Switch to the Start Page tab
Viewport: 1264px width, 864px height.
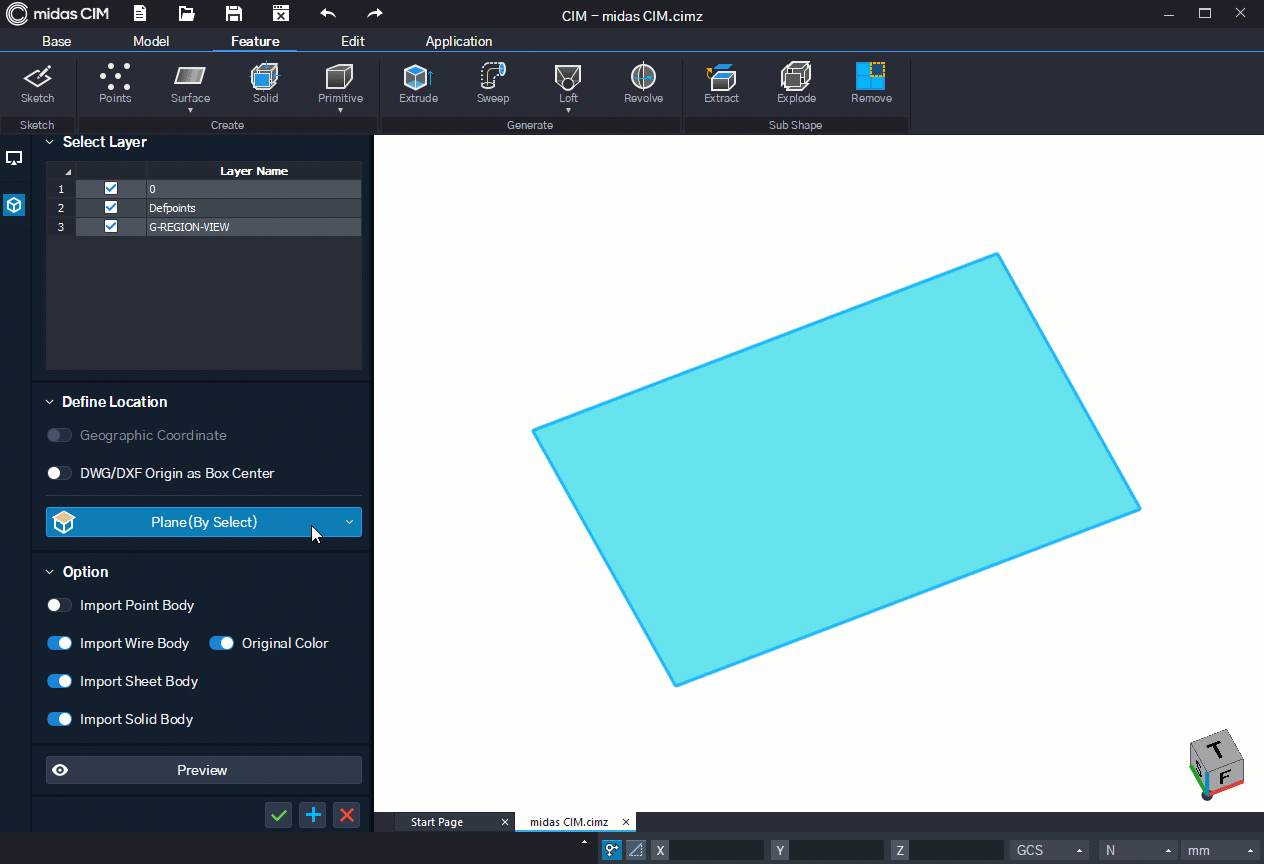pyautogui.click(x=437, y=822)
